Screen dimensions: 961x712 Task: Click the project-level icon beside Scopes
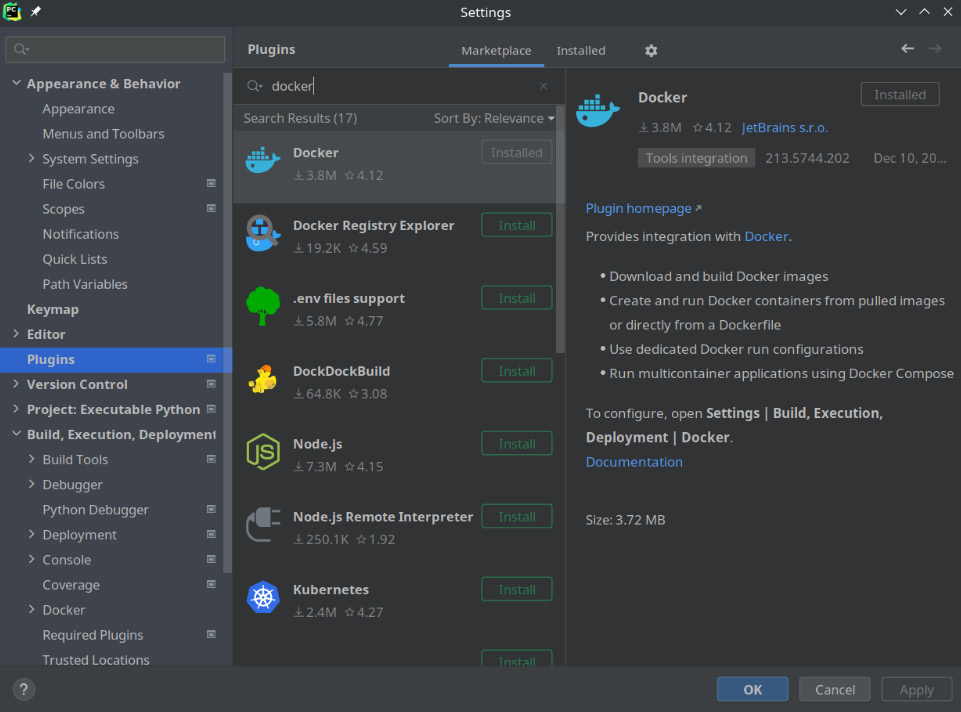tap(211, 208)
